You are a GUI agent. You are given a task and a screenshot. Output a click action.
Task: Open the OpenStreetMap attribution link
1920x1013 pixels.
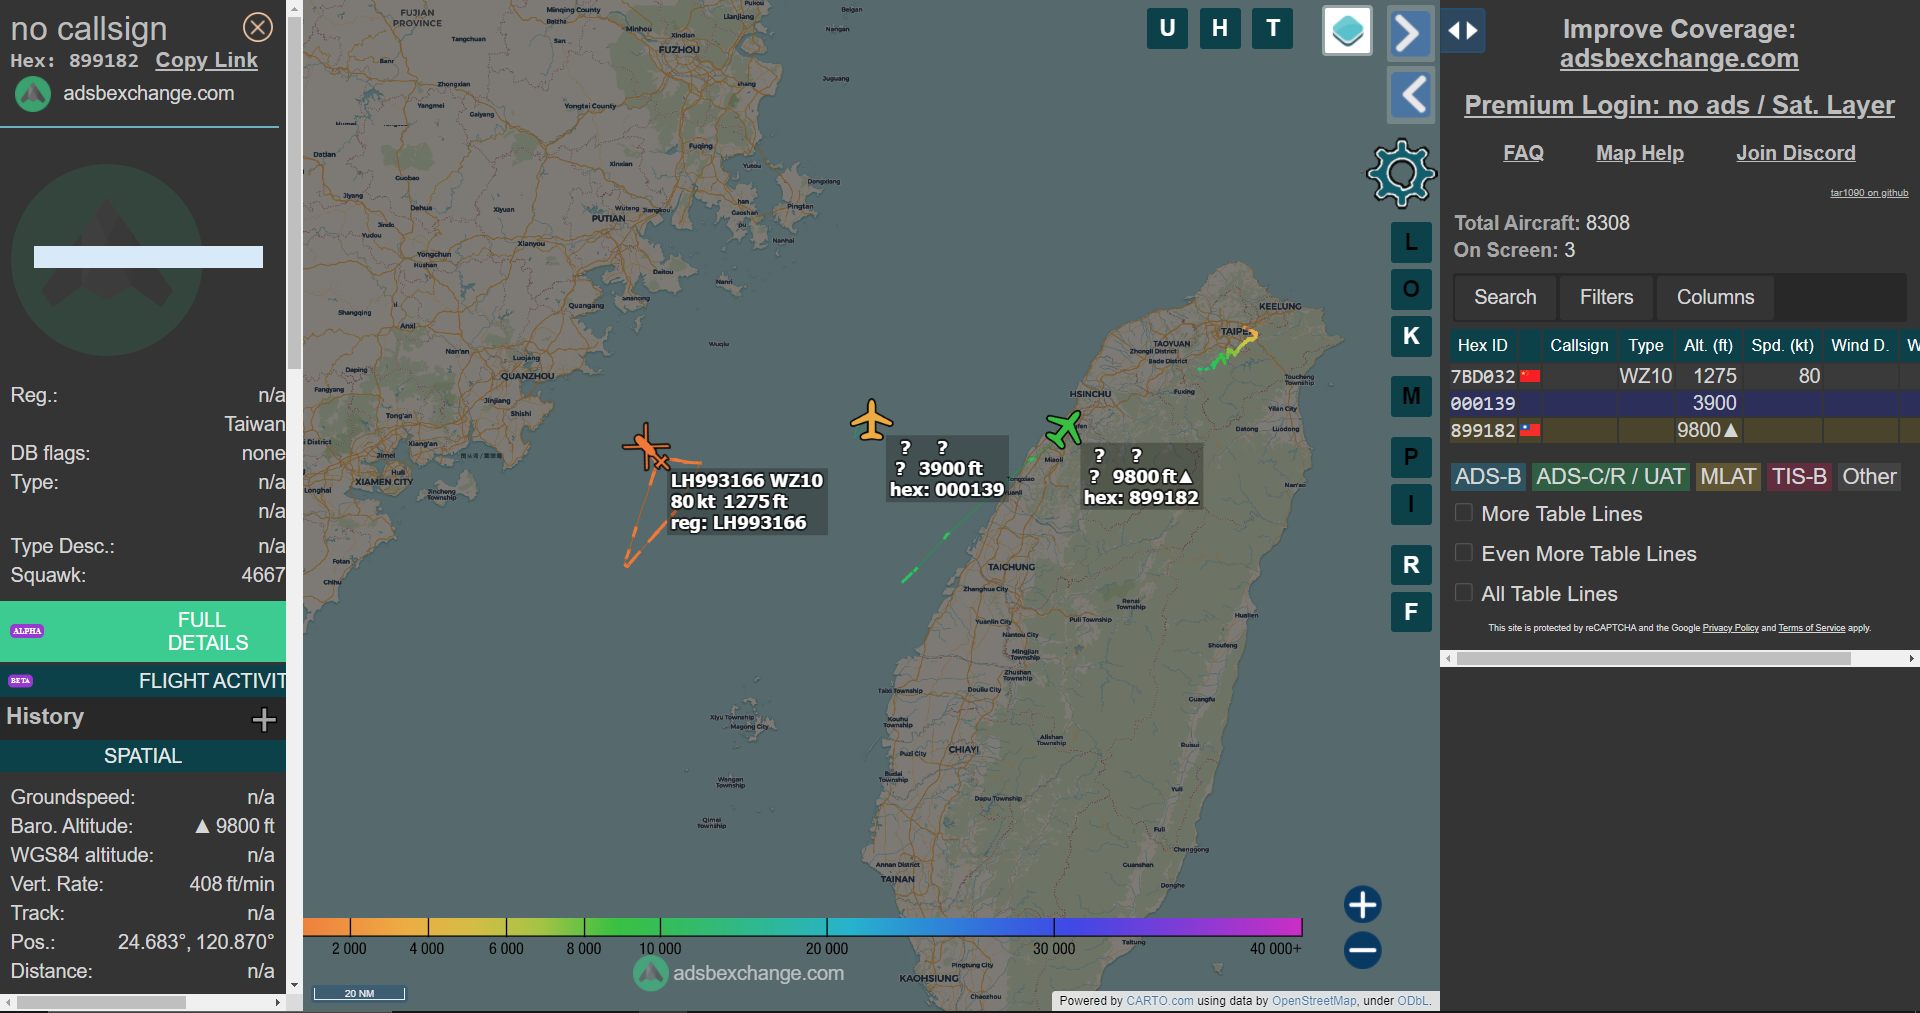tap(1314, 1001)
